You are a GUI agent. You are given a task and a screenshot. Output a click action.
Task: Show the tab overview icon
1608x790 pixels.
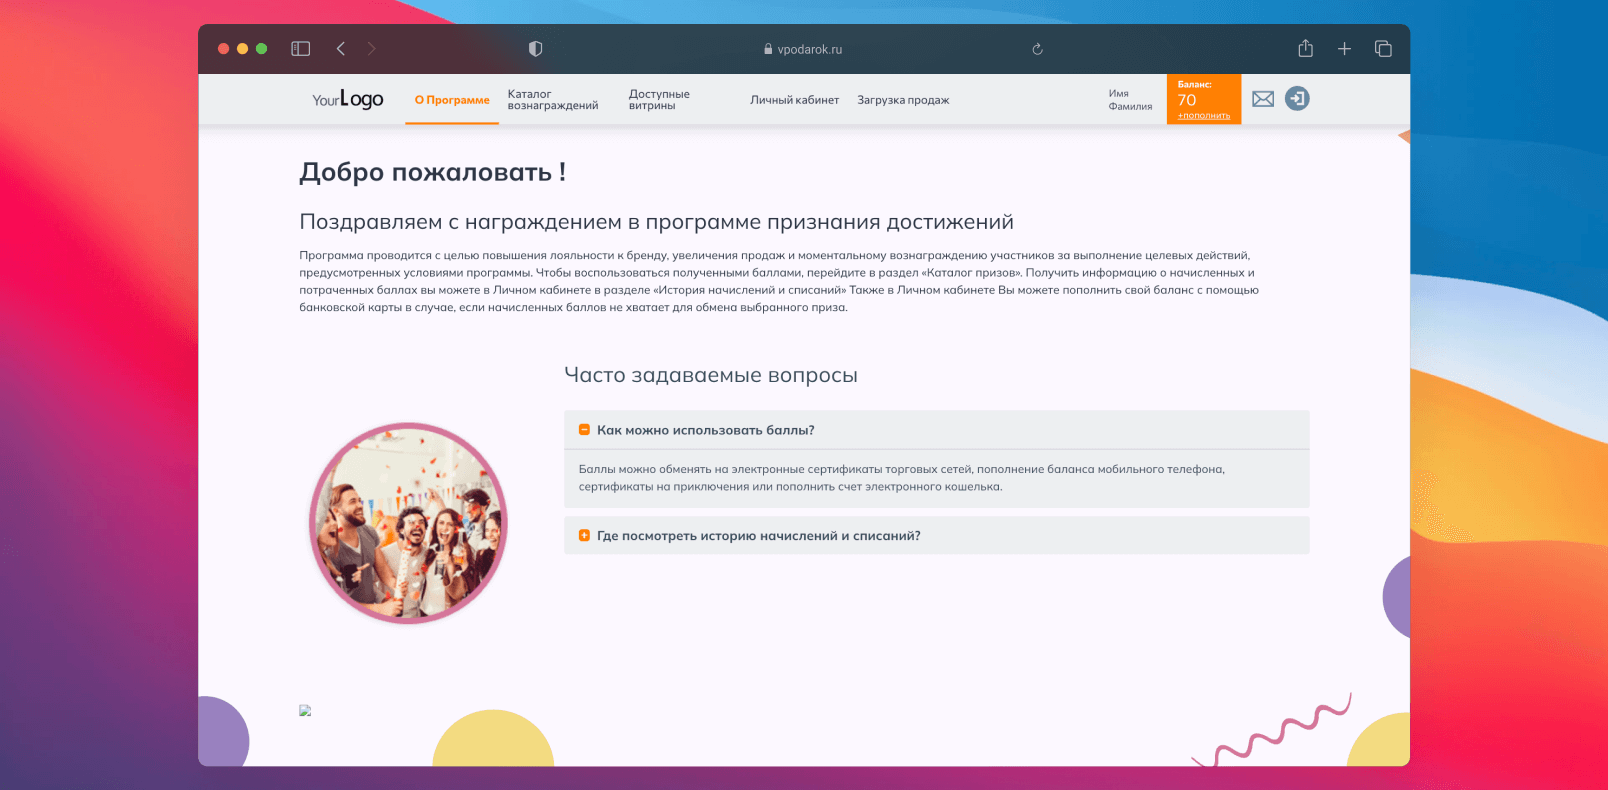click(1383, 48)
